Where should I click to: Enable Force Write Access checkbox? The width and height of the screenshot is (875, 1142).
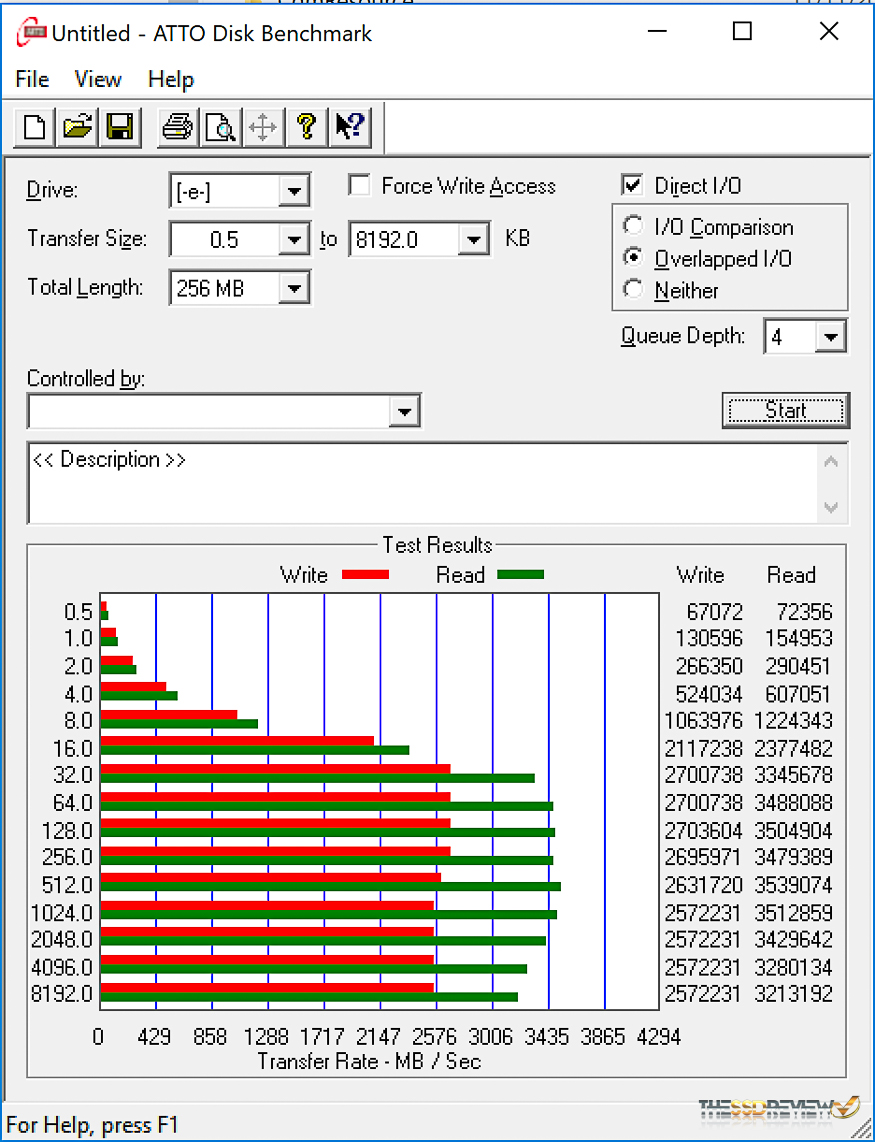(x=359, y=186)
